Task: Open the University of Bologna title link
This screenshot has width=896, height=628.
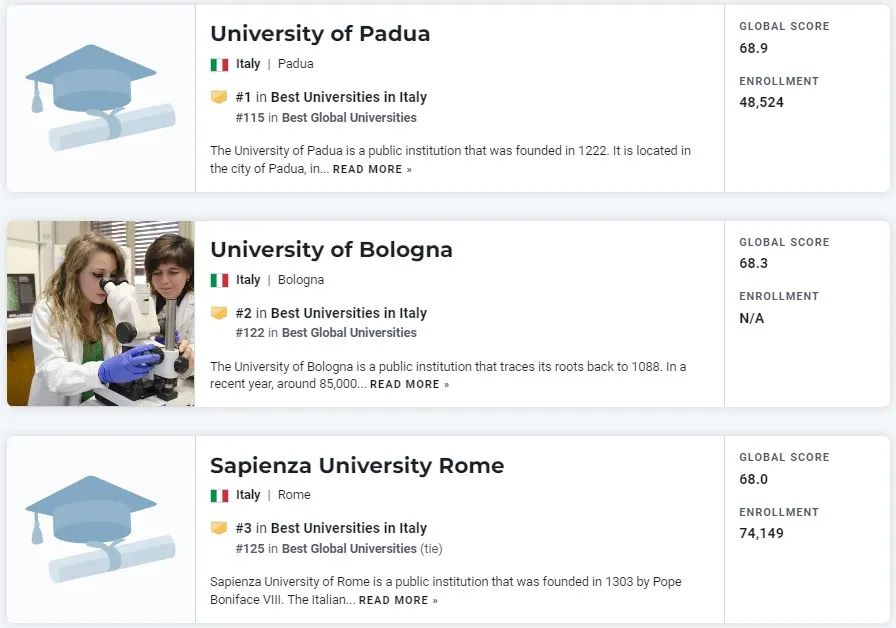Action: click(x=331, y=250)
